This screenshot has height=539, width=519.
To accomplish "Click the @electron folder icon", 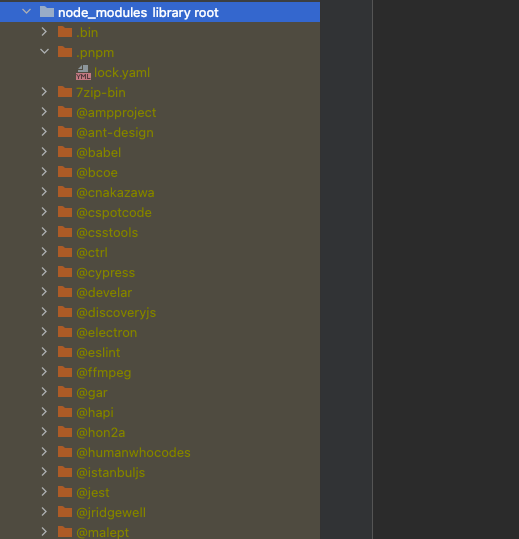I will (65, 332).
